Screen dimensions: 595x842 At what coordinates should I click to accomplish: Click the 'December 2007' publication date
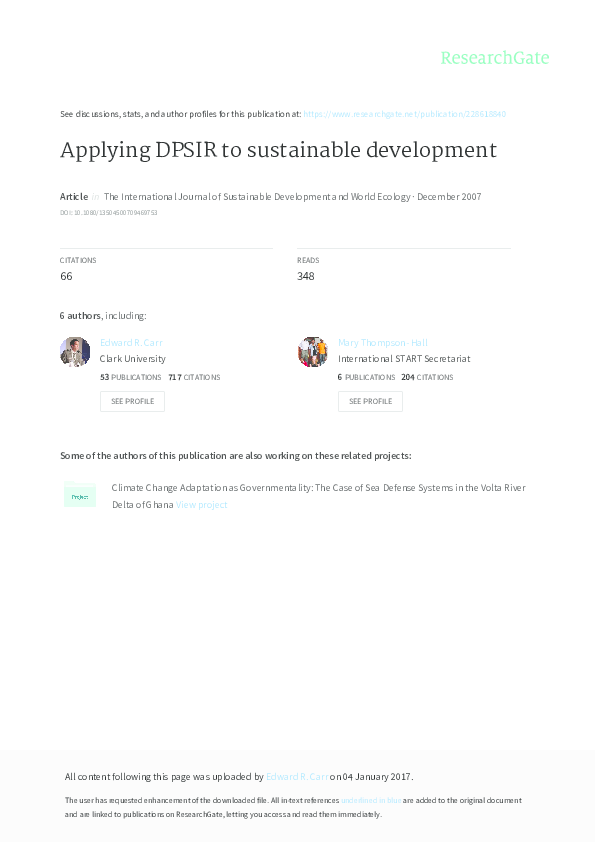(x=449, y=197)
